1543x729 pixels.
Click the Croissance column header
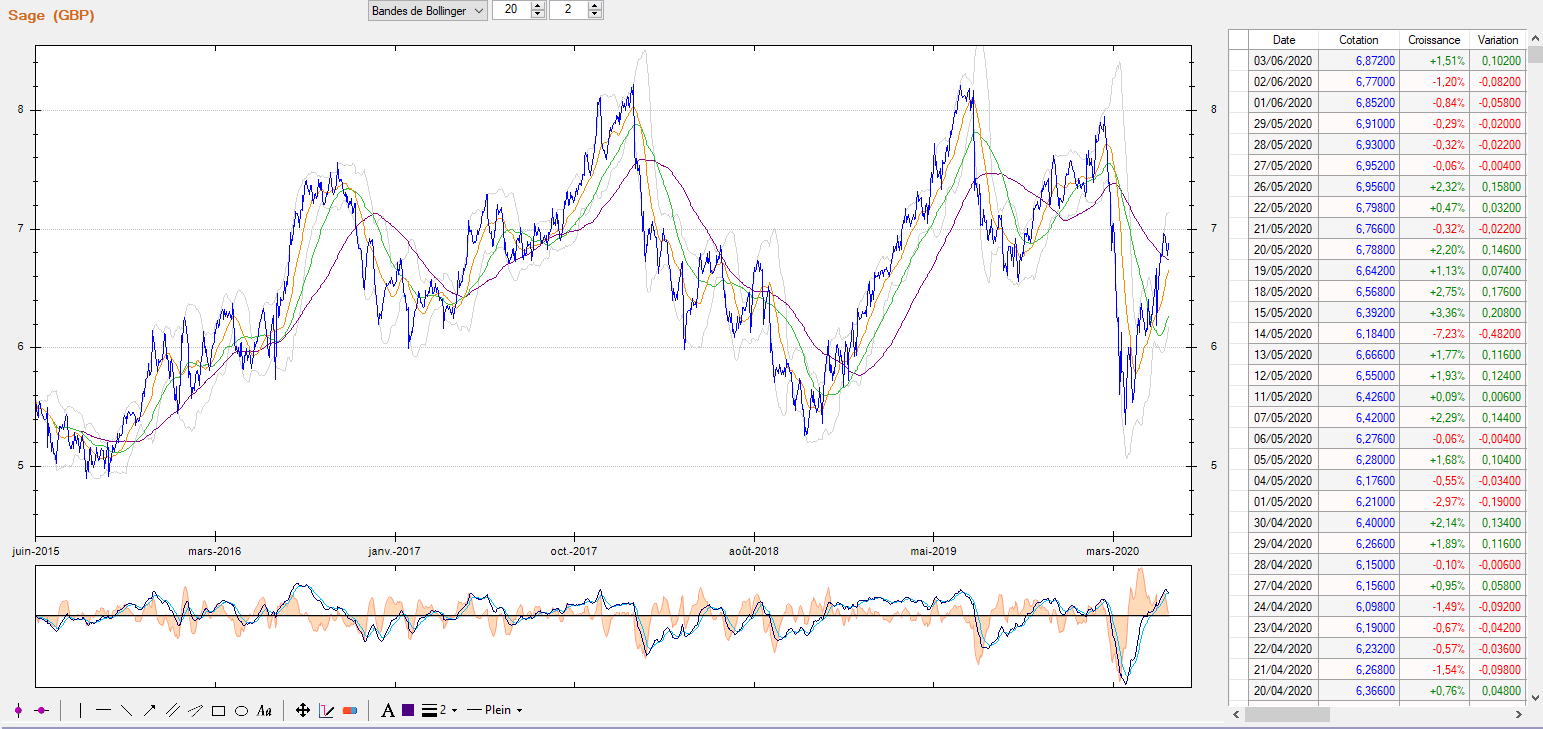coord(1433,40)
